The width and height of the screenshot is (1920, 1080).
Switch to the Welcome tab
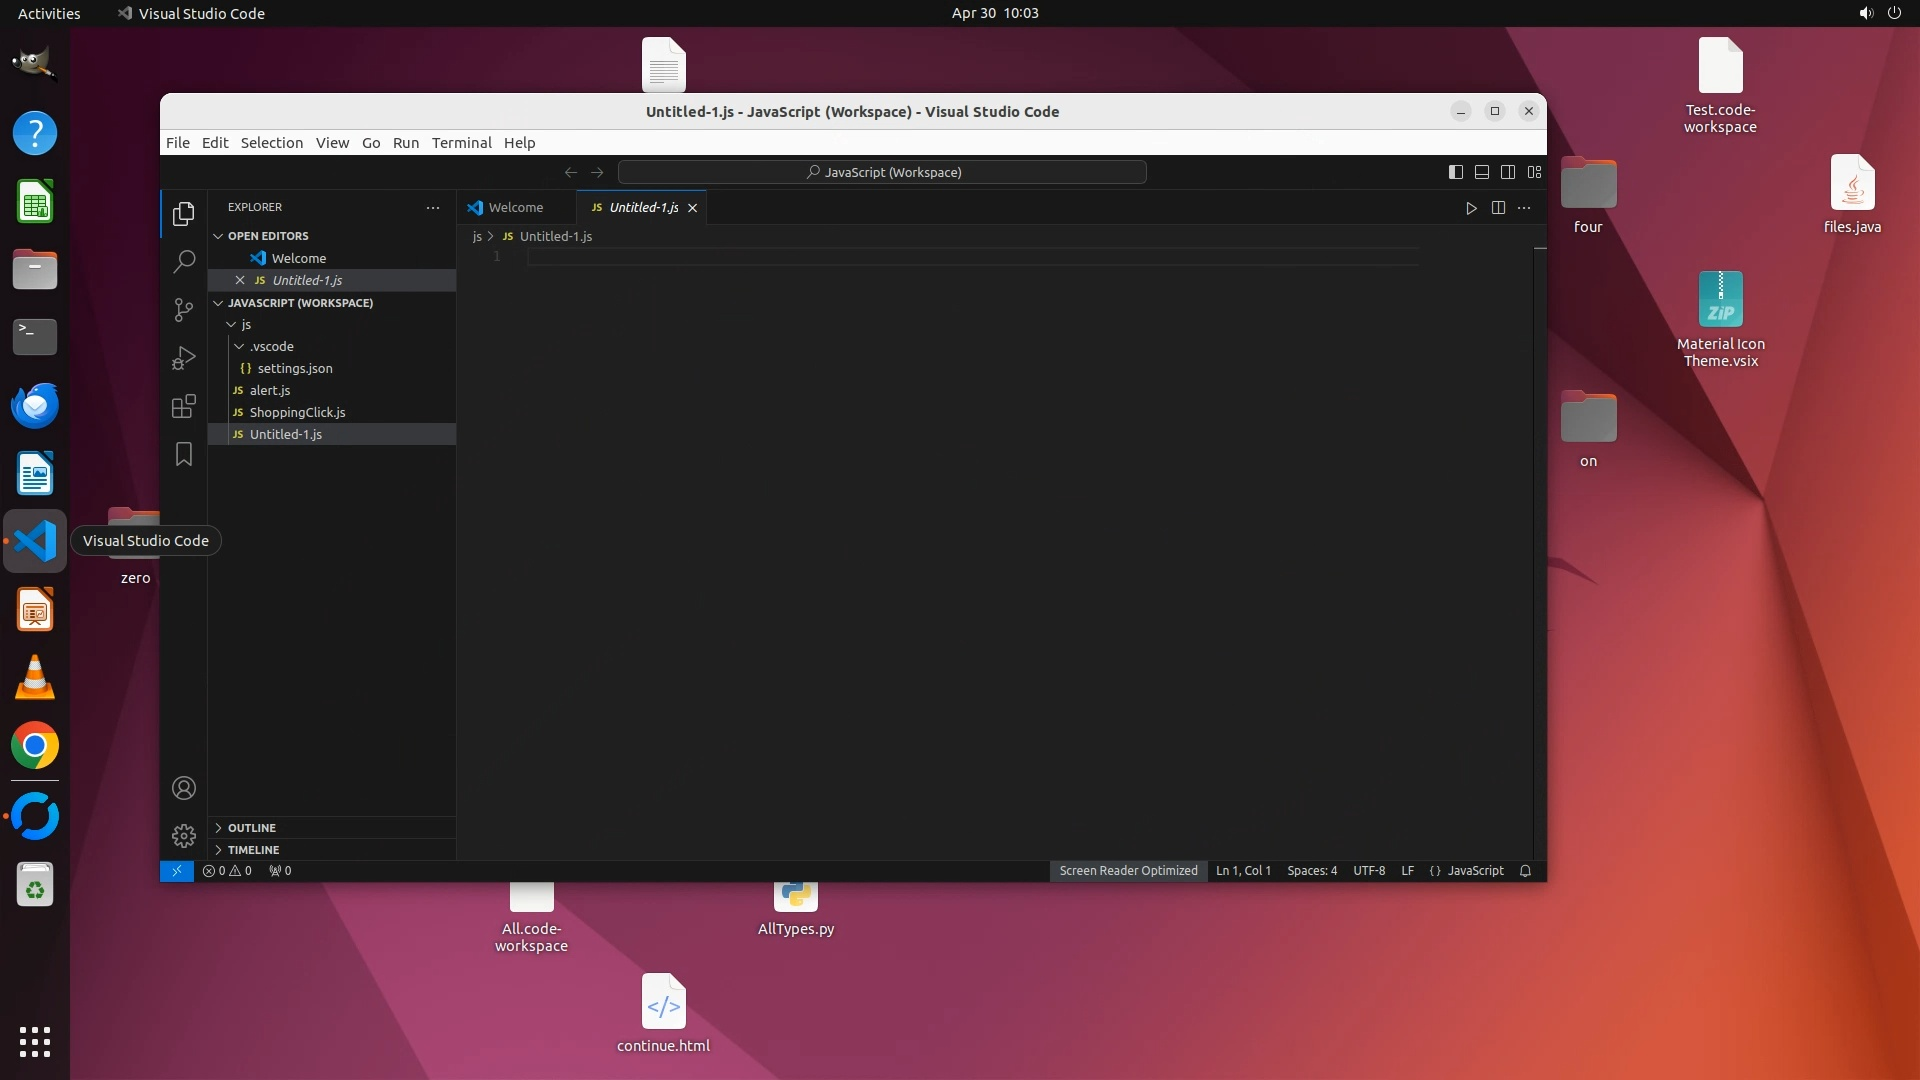click(x=515, y=208)
